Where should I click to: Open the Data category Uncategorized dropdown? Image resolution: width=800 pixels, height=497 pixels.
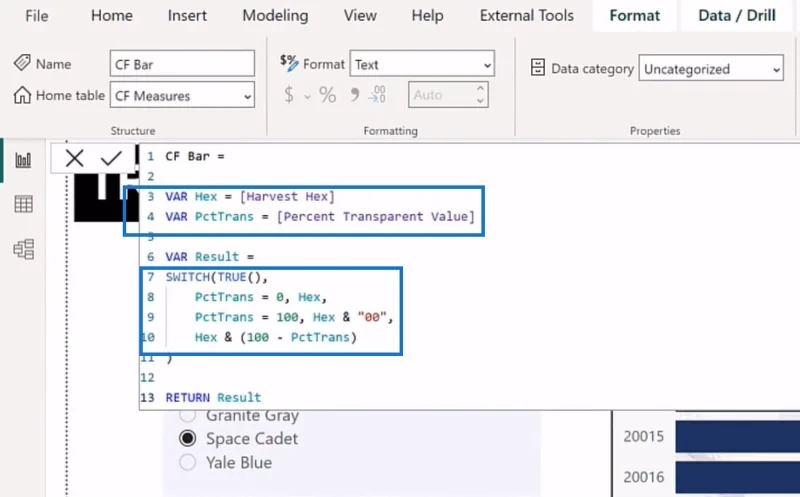[x=711, y=68]
